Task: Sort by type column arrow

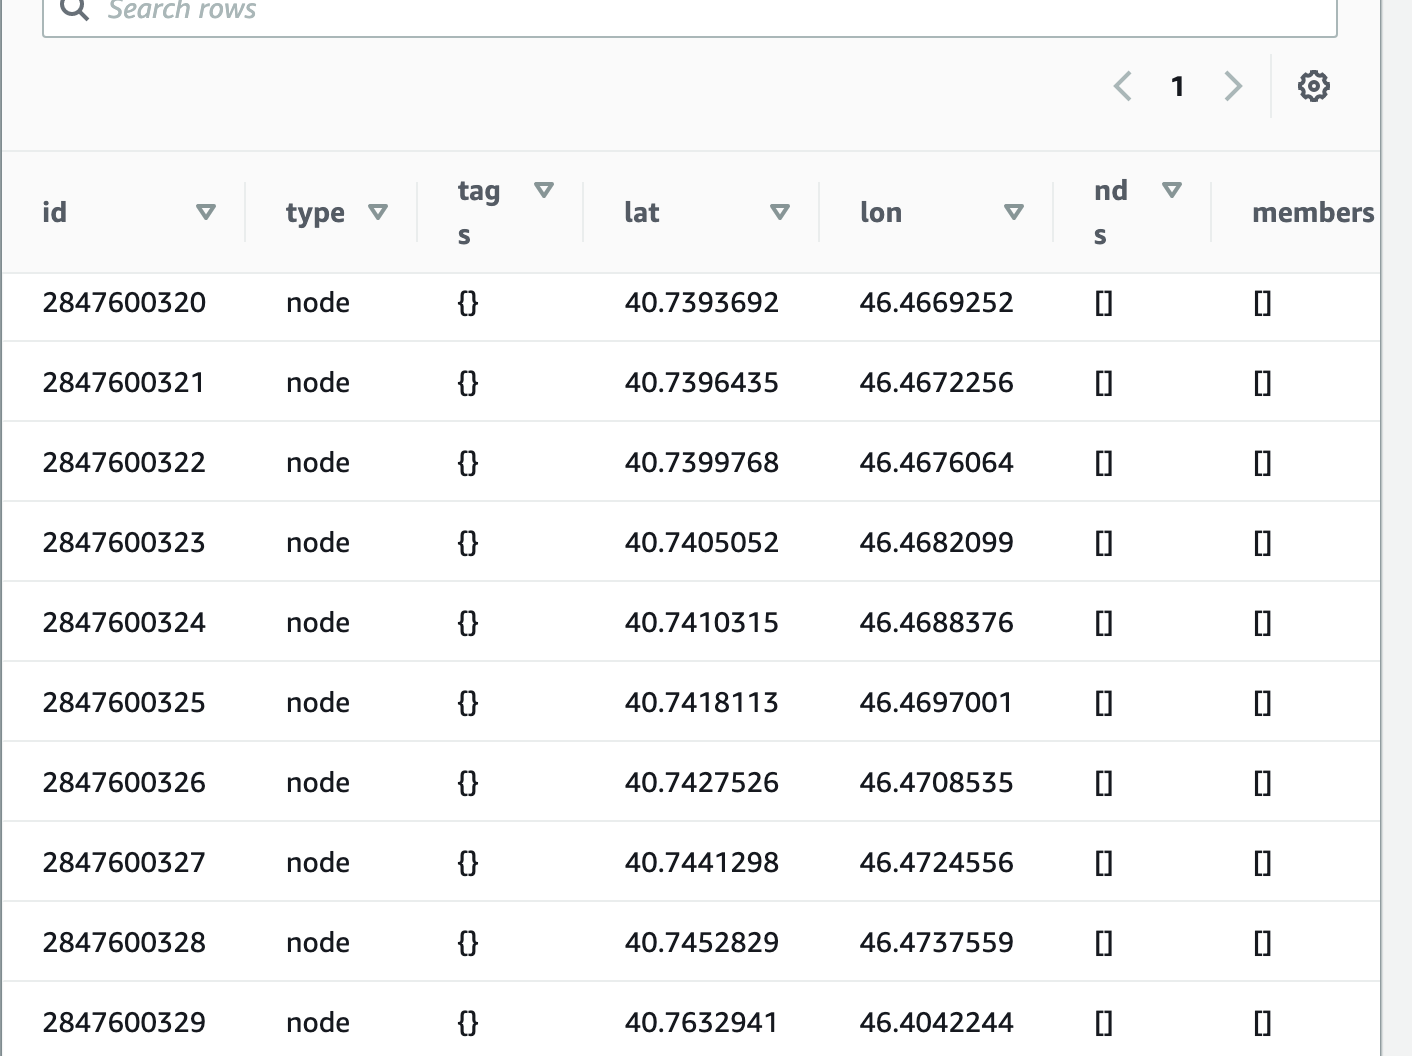Action: coord(378,212)
